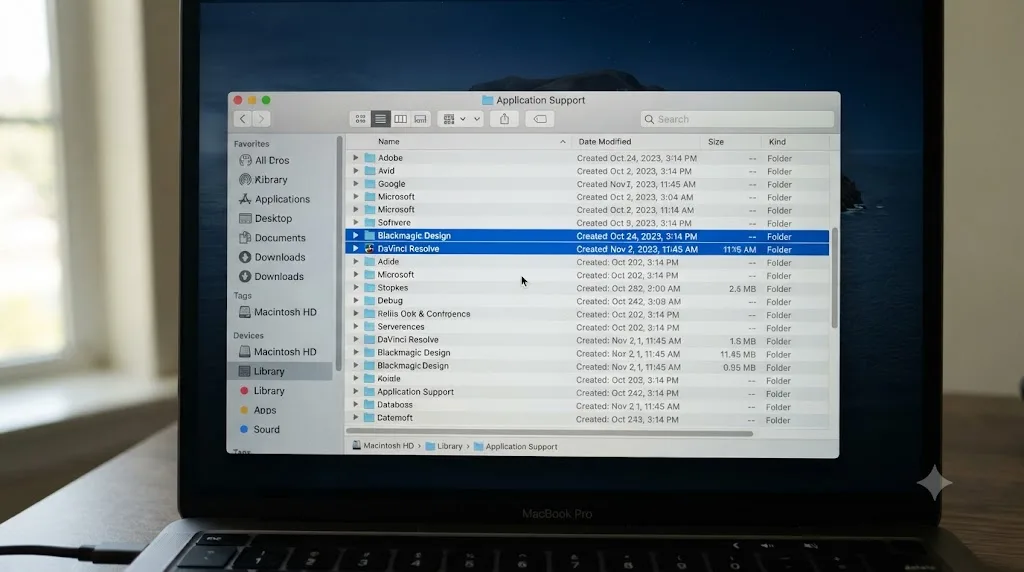Click the 2.5 MB size of Stopkes

click(742, 289)
